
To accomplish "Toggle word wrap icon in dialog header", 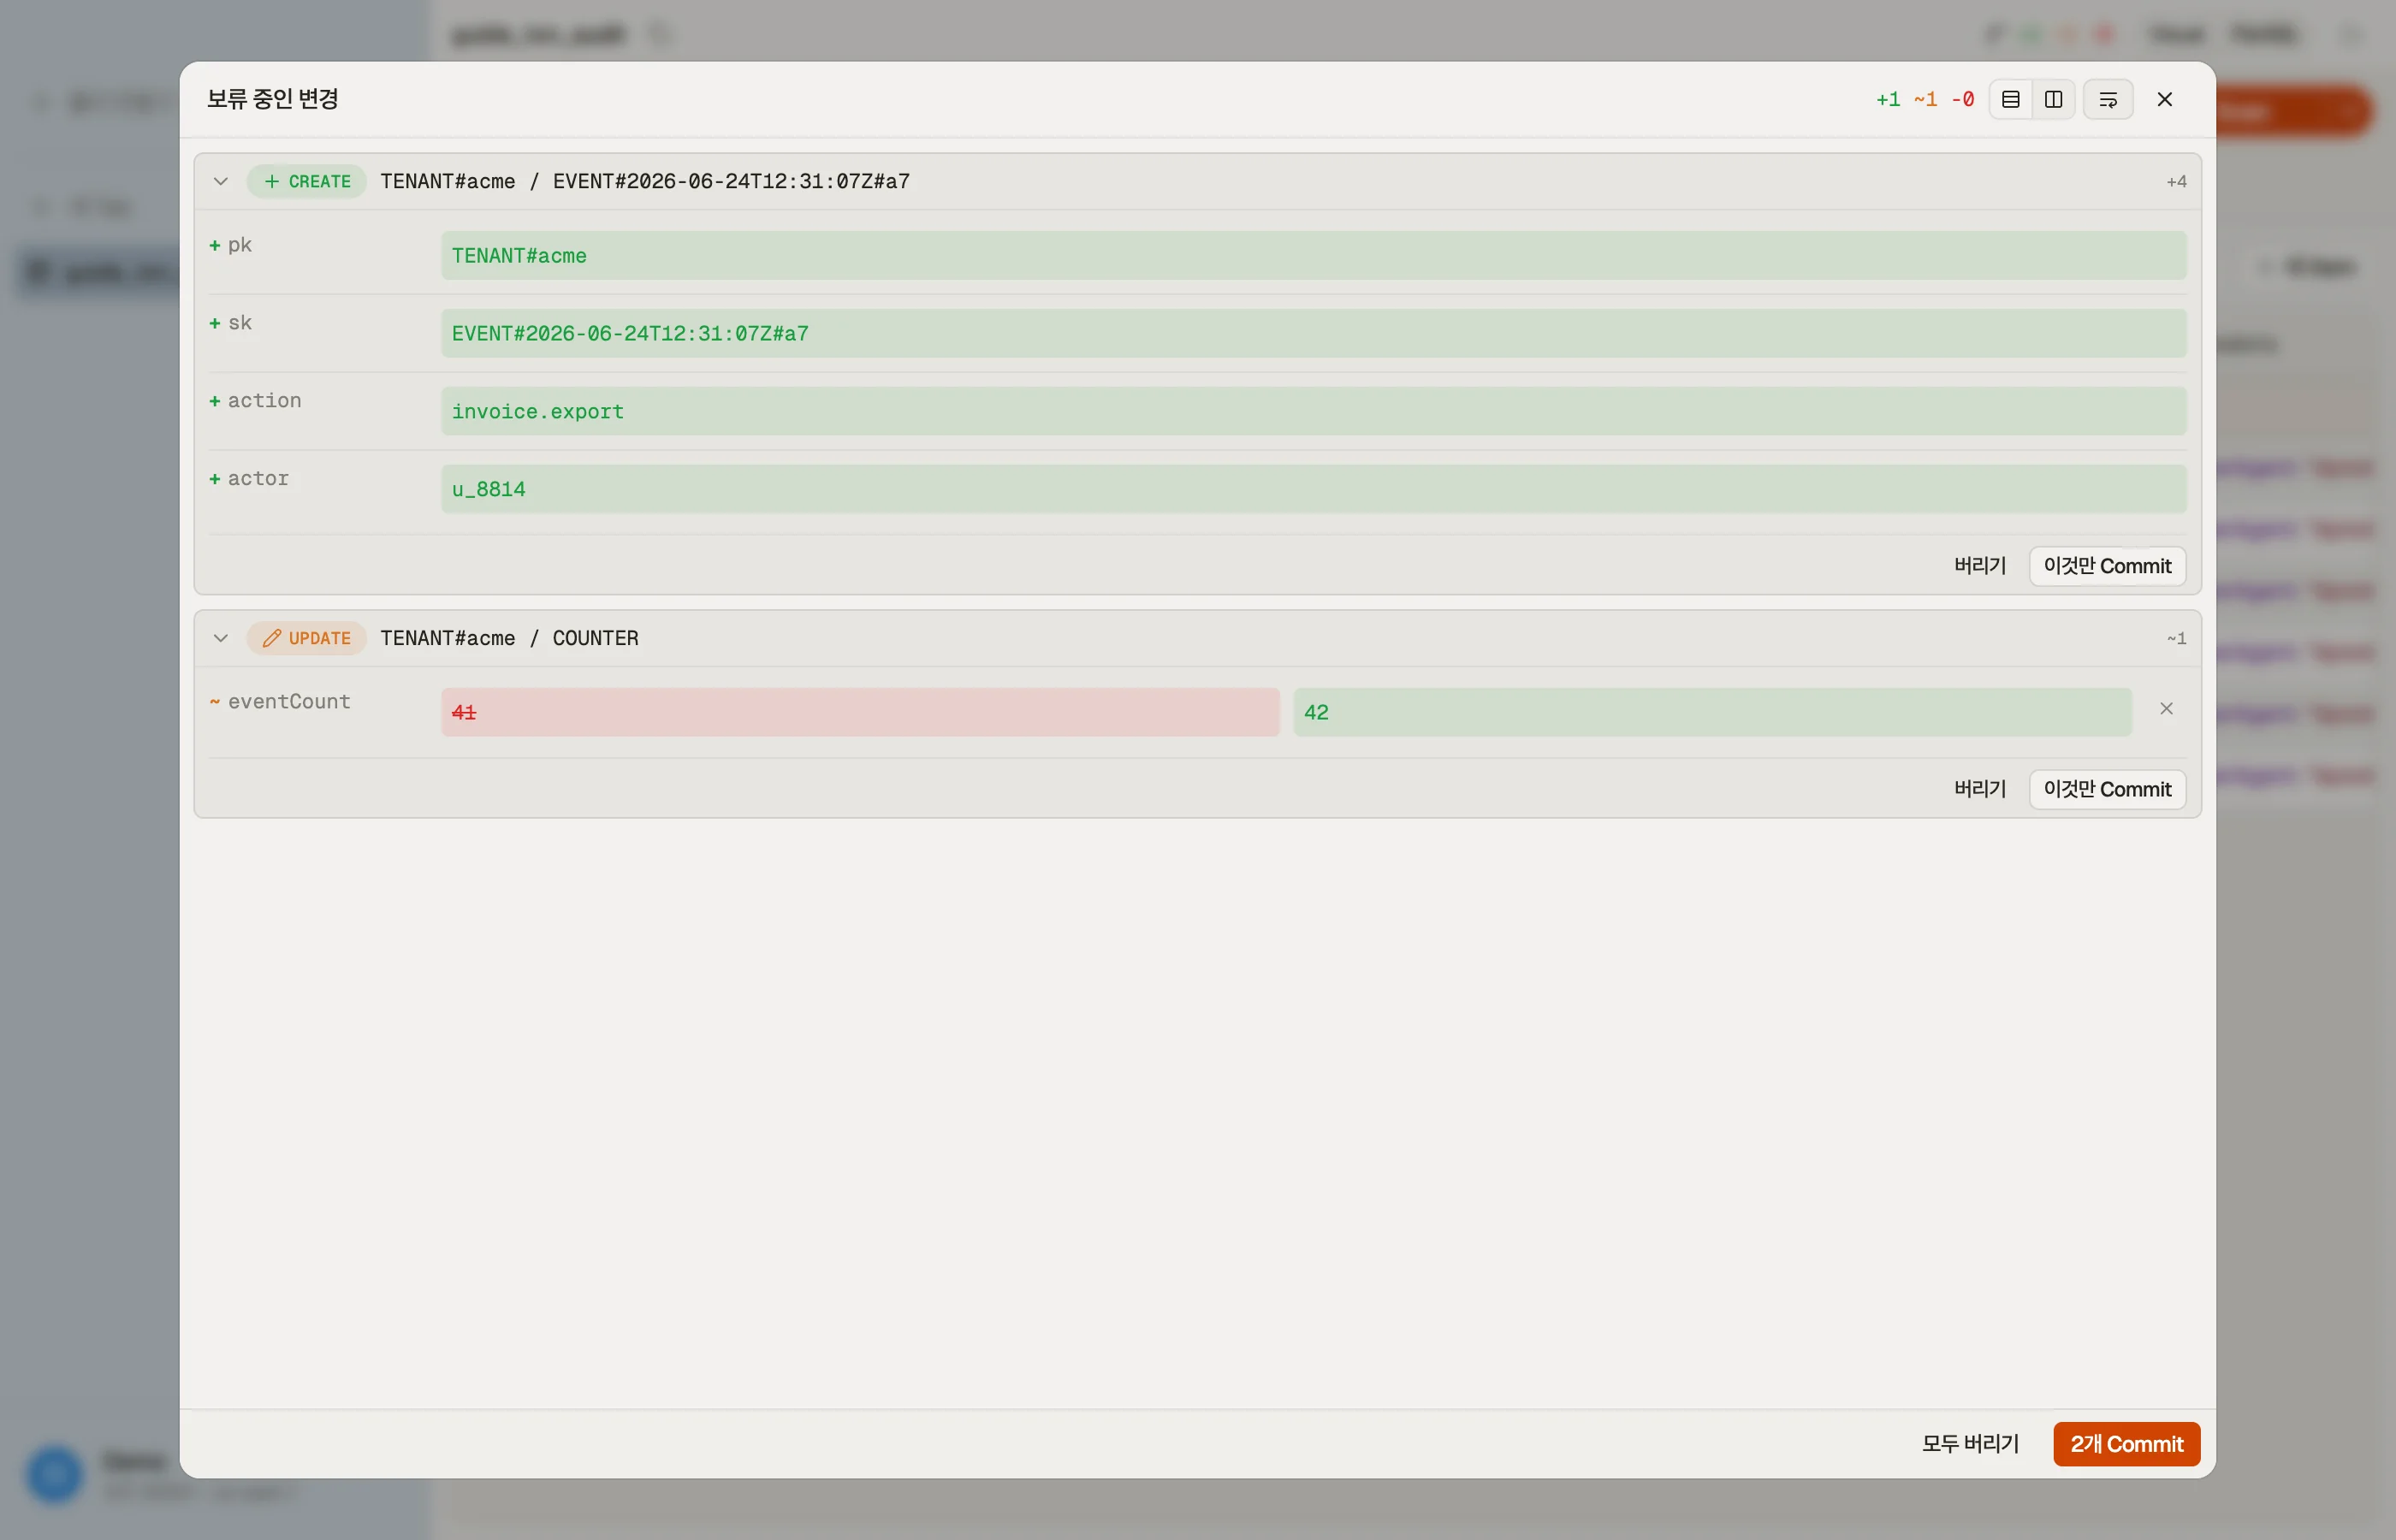I will (x=2108, y=99).
